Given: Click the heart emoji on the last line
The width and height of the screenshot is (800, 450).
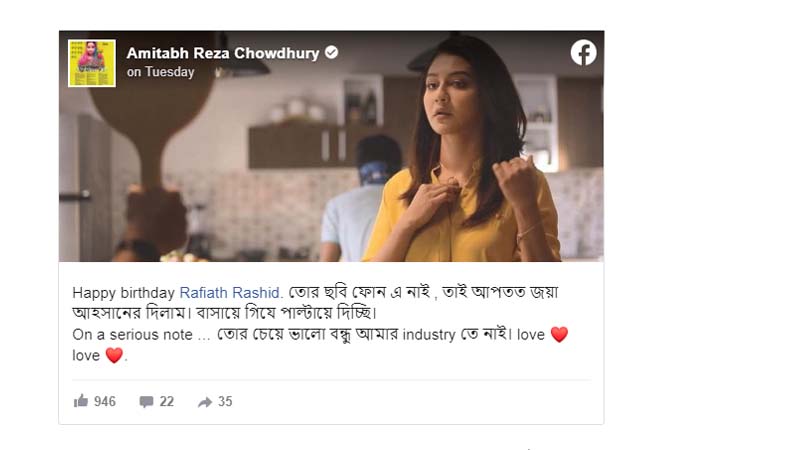Looking at the screenshot, I should [114, 355].
